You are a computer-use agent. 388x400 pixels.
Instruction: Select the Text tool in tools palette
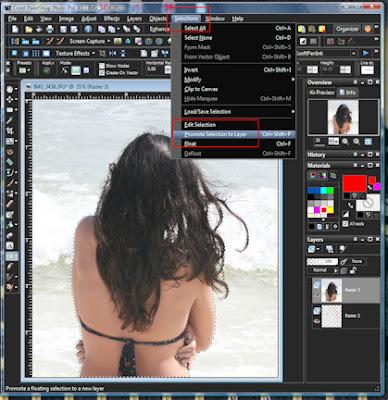coord(10,246)
